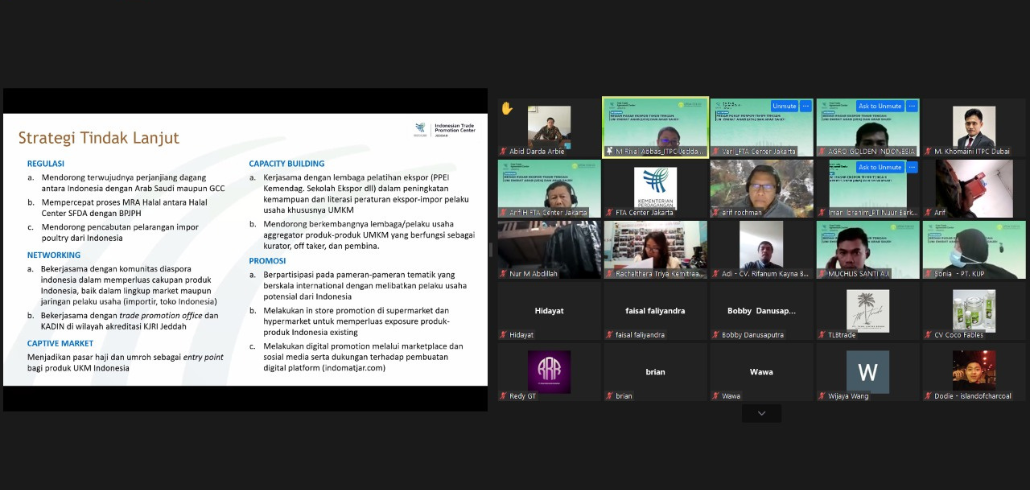Click the W avatar of Wijaya Wang
This screenshot has height=490, width=1030.
coord(867,371)
